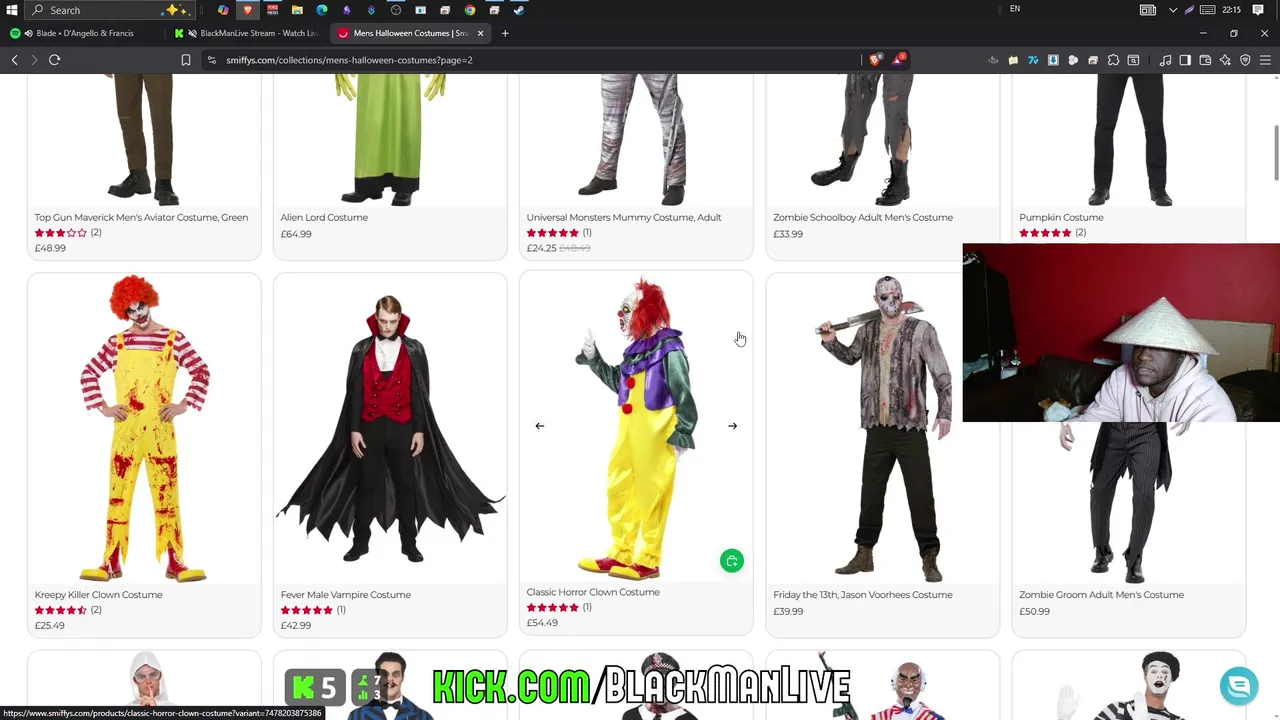The width and height of the screenshot is (1280, 720).
Task: Click the £39.99 Jason Voorhees price
Action: (x=788, y=611)
